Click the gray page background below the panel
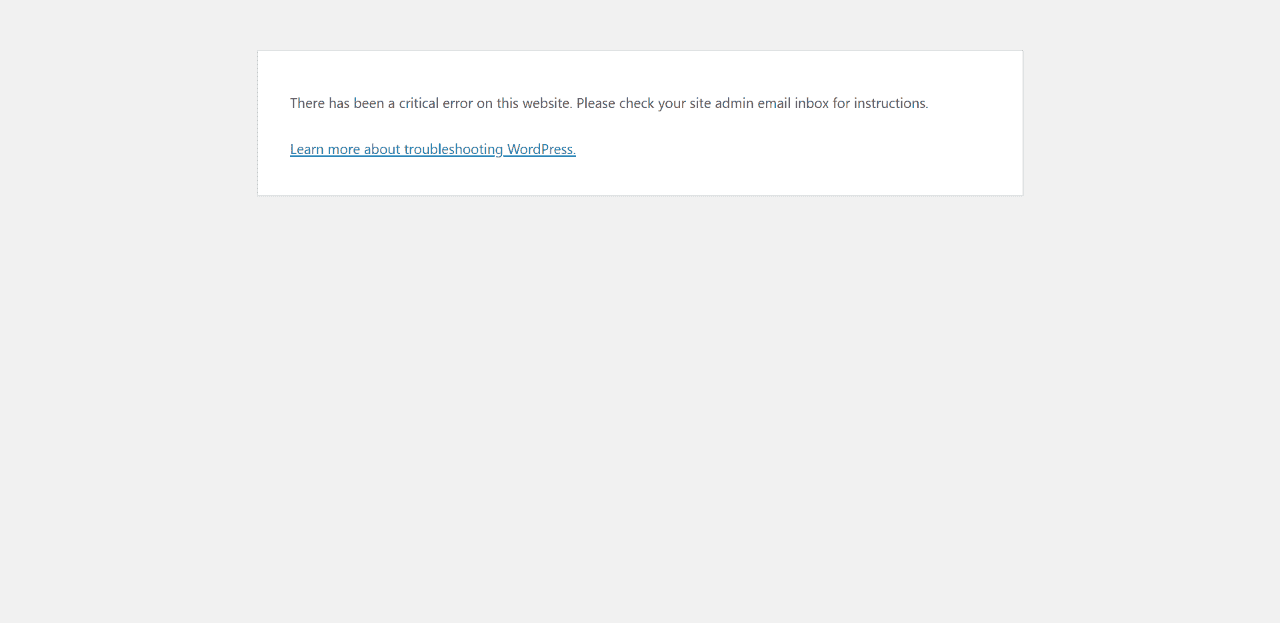 640,400
